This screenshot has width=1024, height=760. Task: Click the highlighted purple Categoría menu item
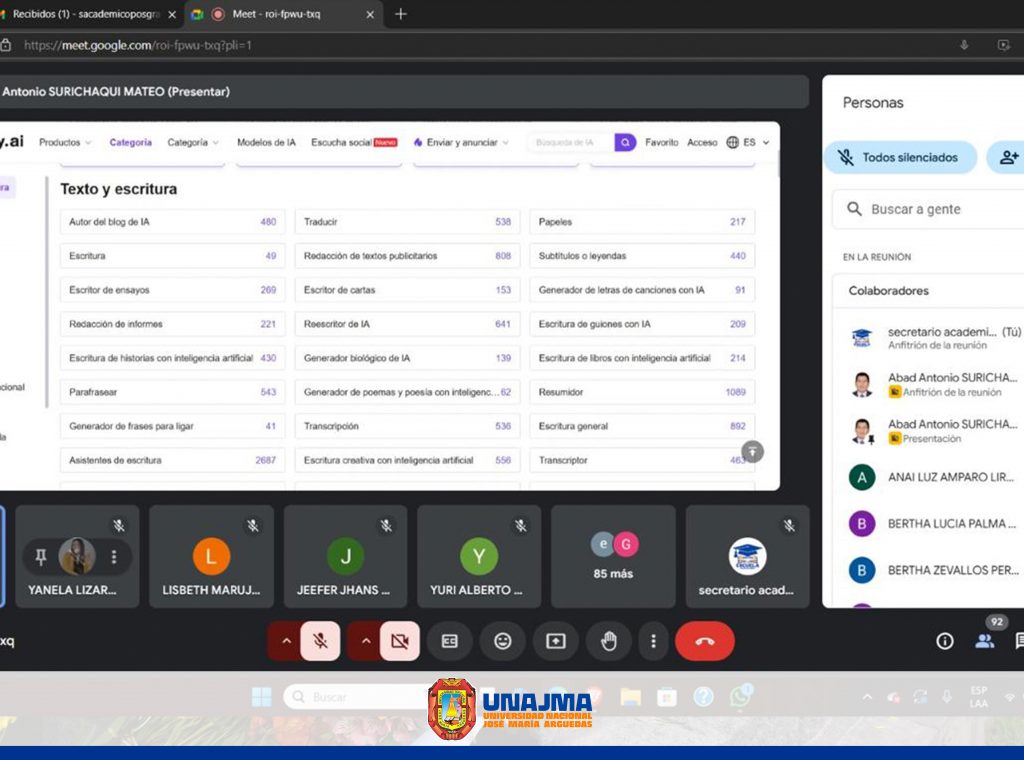(x=130, y=142)
